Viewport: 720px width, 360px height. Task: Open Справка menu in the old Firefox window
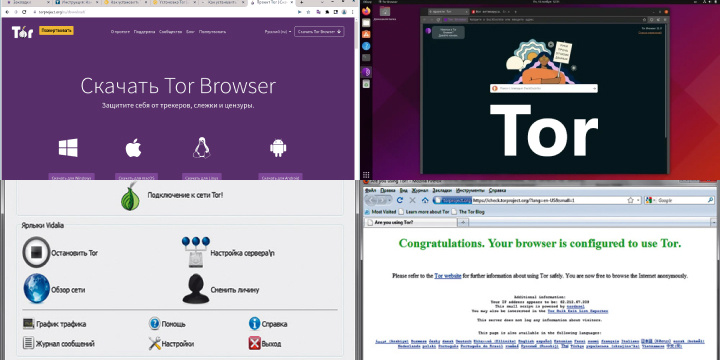pos(497,190)
